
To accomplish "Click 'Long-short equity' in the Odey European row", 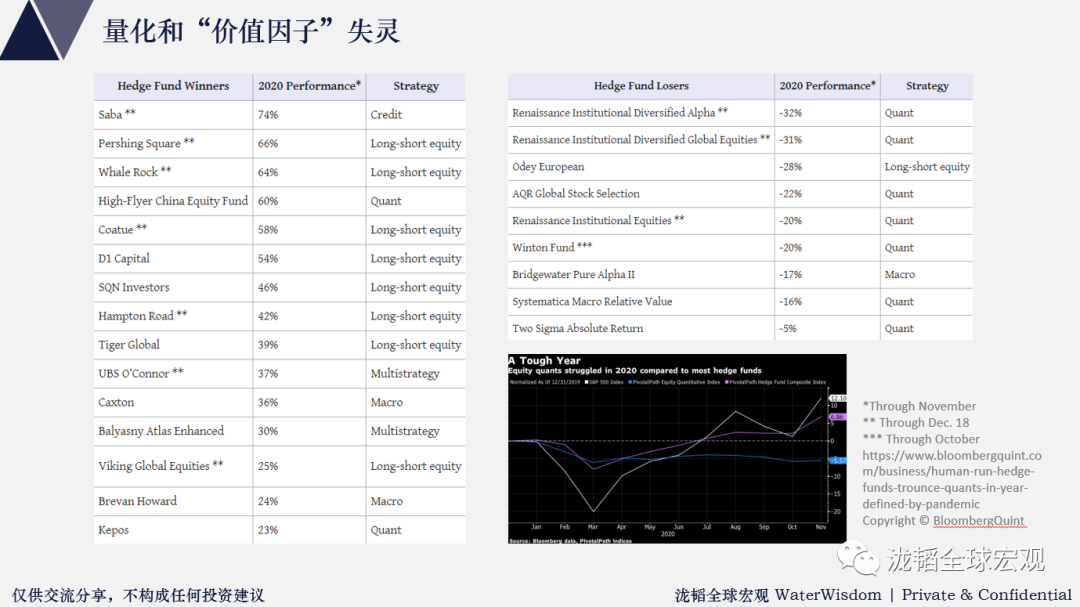I will 927,167.
